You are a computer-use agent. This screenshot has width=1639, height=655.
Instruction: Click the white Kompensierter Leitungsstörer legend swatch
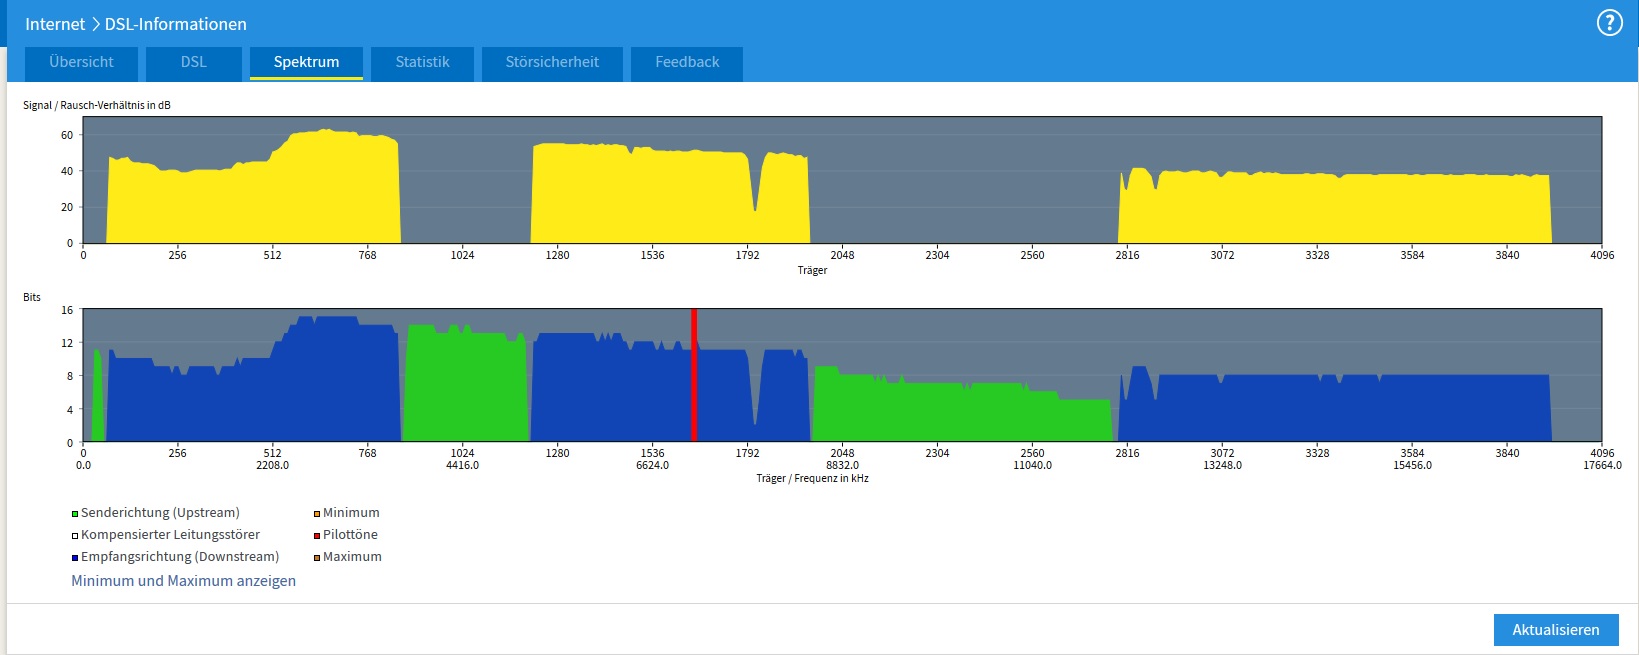pyautogui.click(x=75, y=536)
